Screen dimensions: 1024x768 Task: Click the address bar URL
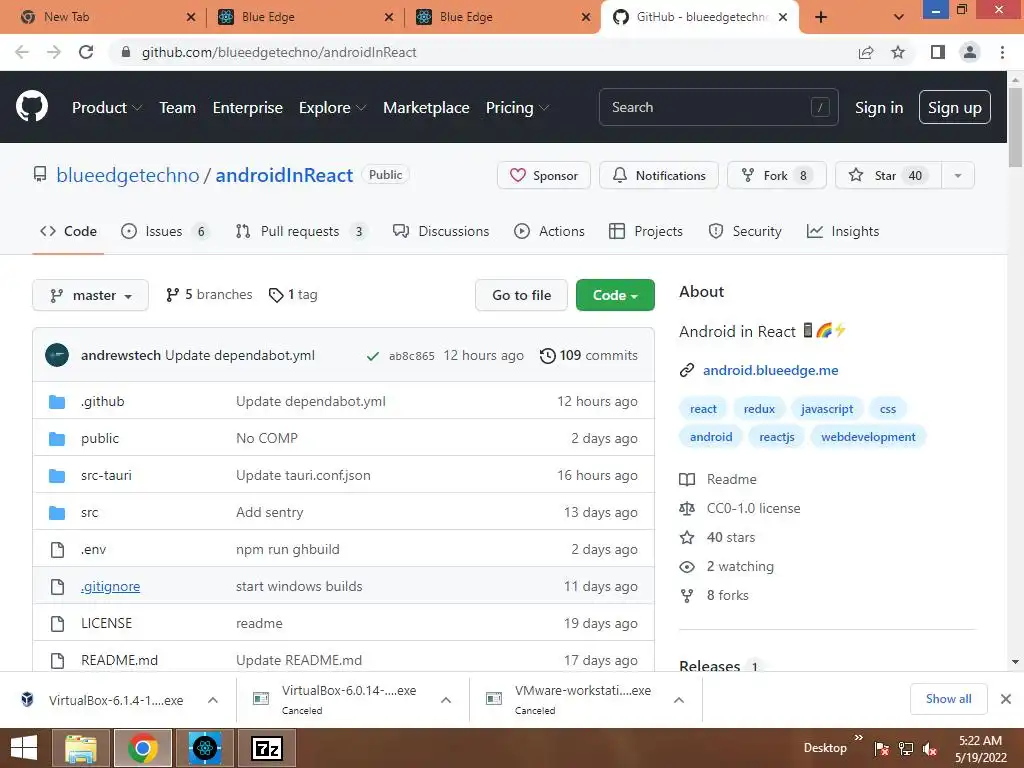pos(279,52)
